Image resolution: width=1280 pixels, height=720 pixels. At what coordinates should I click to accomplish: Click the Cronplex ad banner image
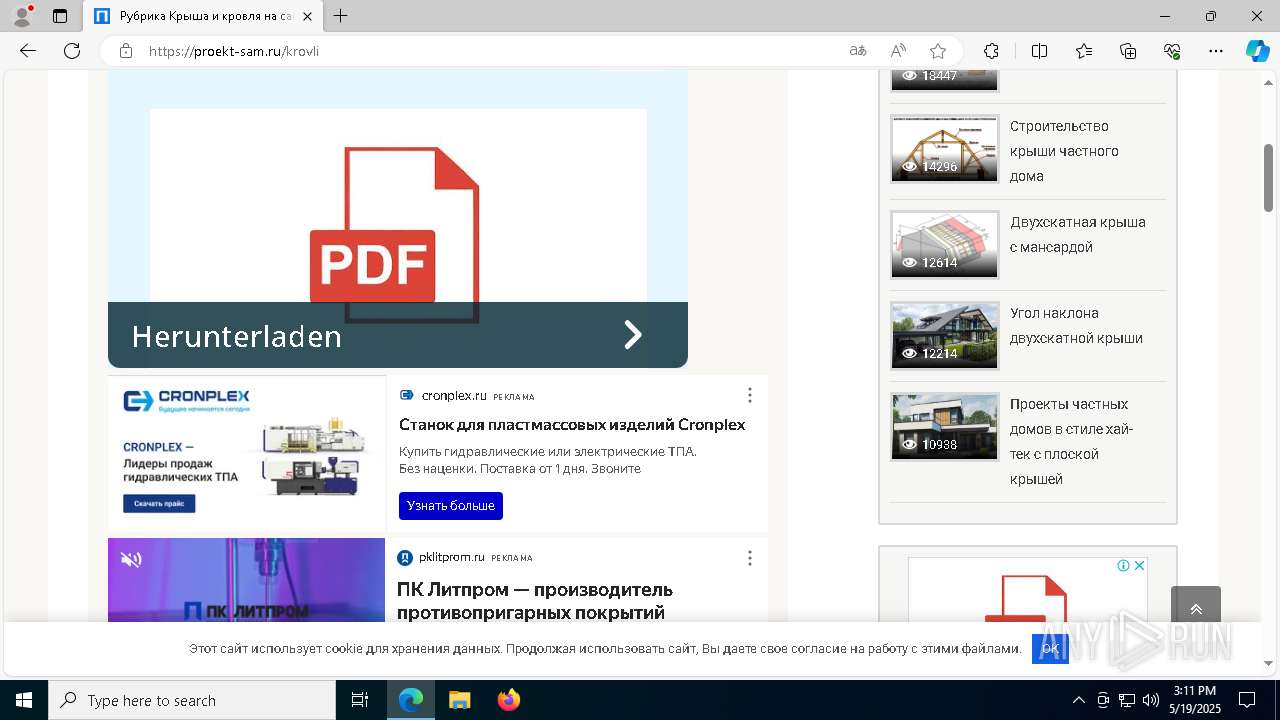pos(246,453)
